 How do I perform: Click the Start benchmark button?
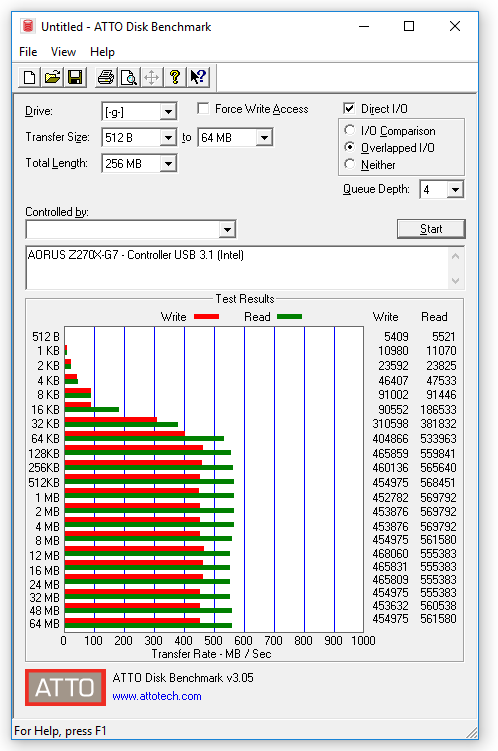click(431, 229)
